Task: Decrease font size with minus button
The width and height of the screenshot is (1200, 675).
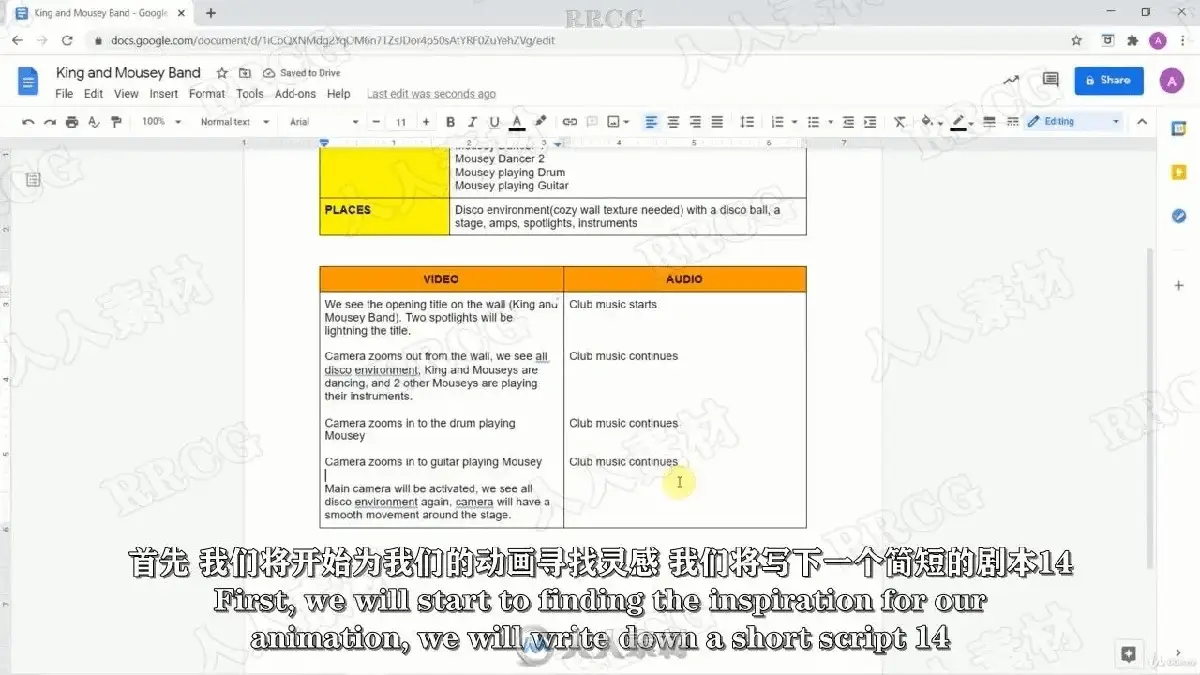Action: coord(377,122)
